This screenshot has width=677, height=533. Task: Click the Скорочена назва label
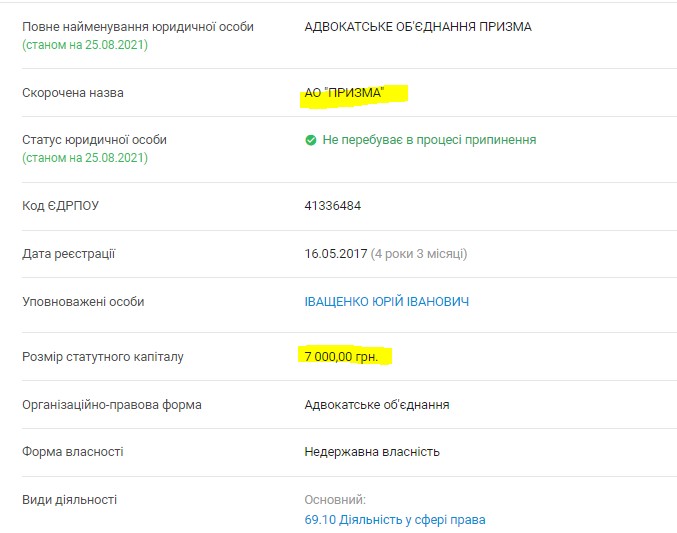pyautogui.click(x=73, y=93)
